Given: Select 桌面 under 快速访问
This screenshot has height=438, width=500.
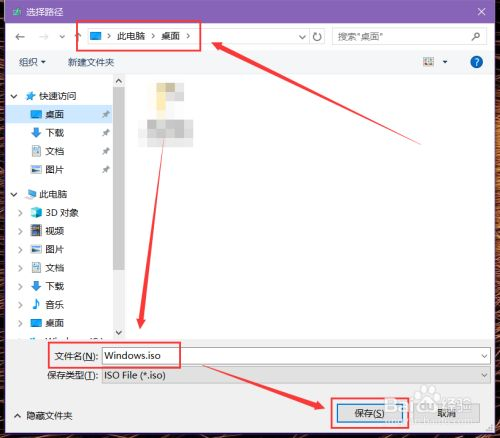Looking at the screenshot, I should click(x=54, y=114).
